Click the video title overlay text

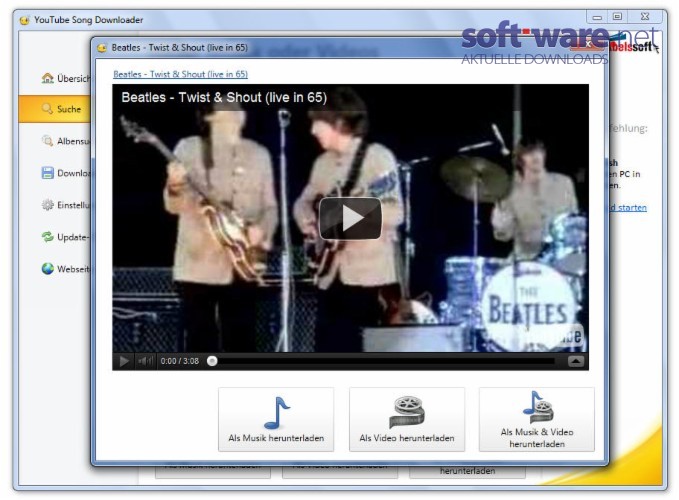click(x=224, y=97)
